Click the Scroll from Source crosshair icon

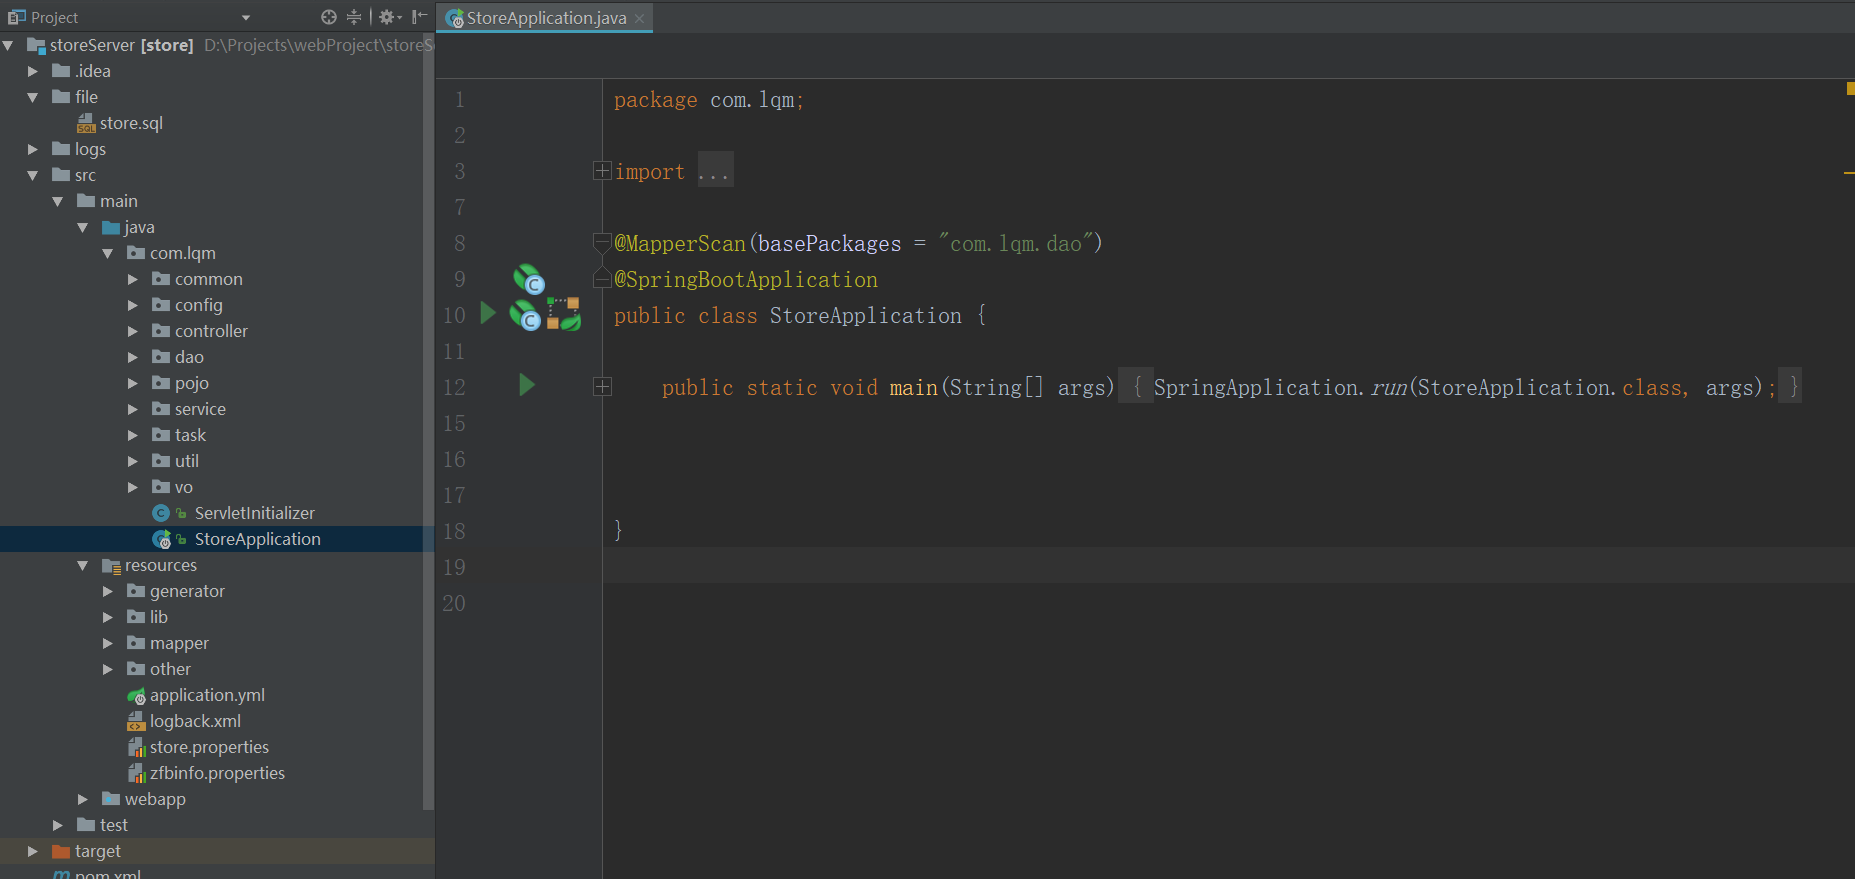pyautogui.click(x=328, y=17)
